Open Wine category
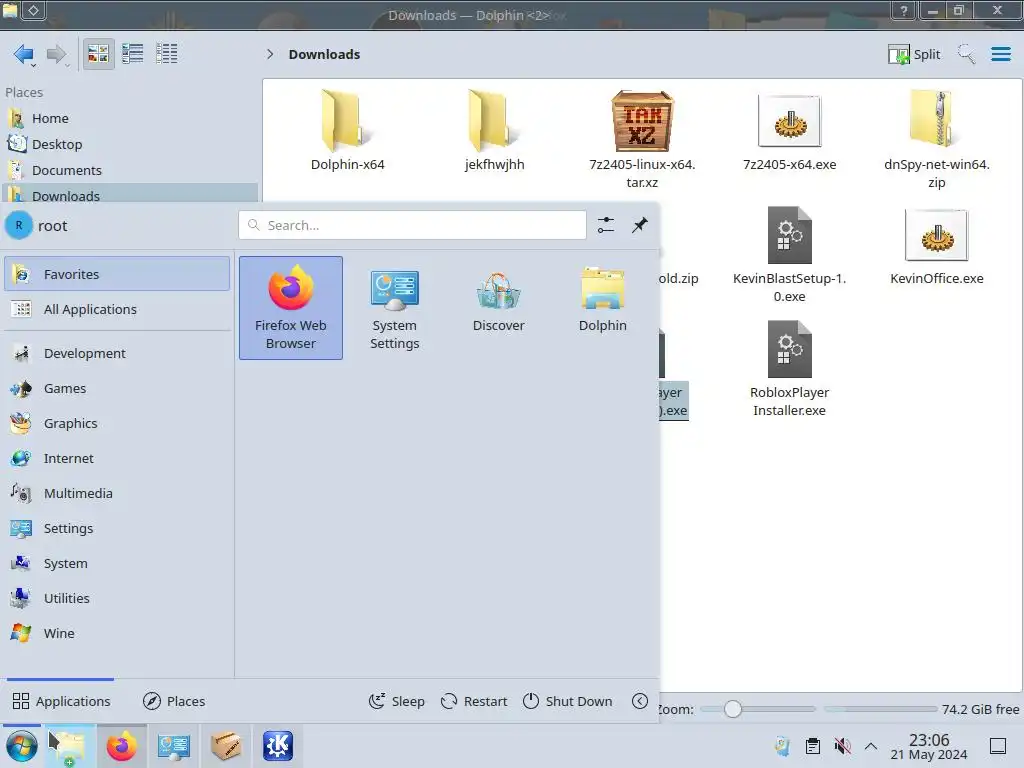The width and height of the screenshot is (1024, 768). point(117,633)
